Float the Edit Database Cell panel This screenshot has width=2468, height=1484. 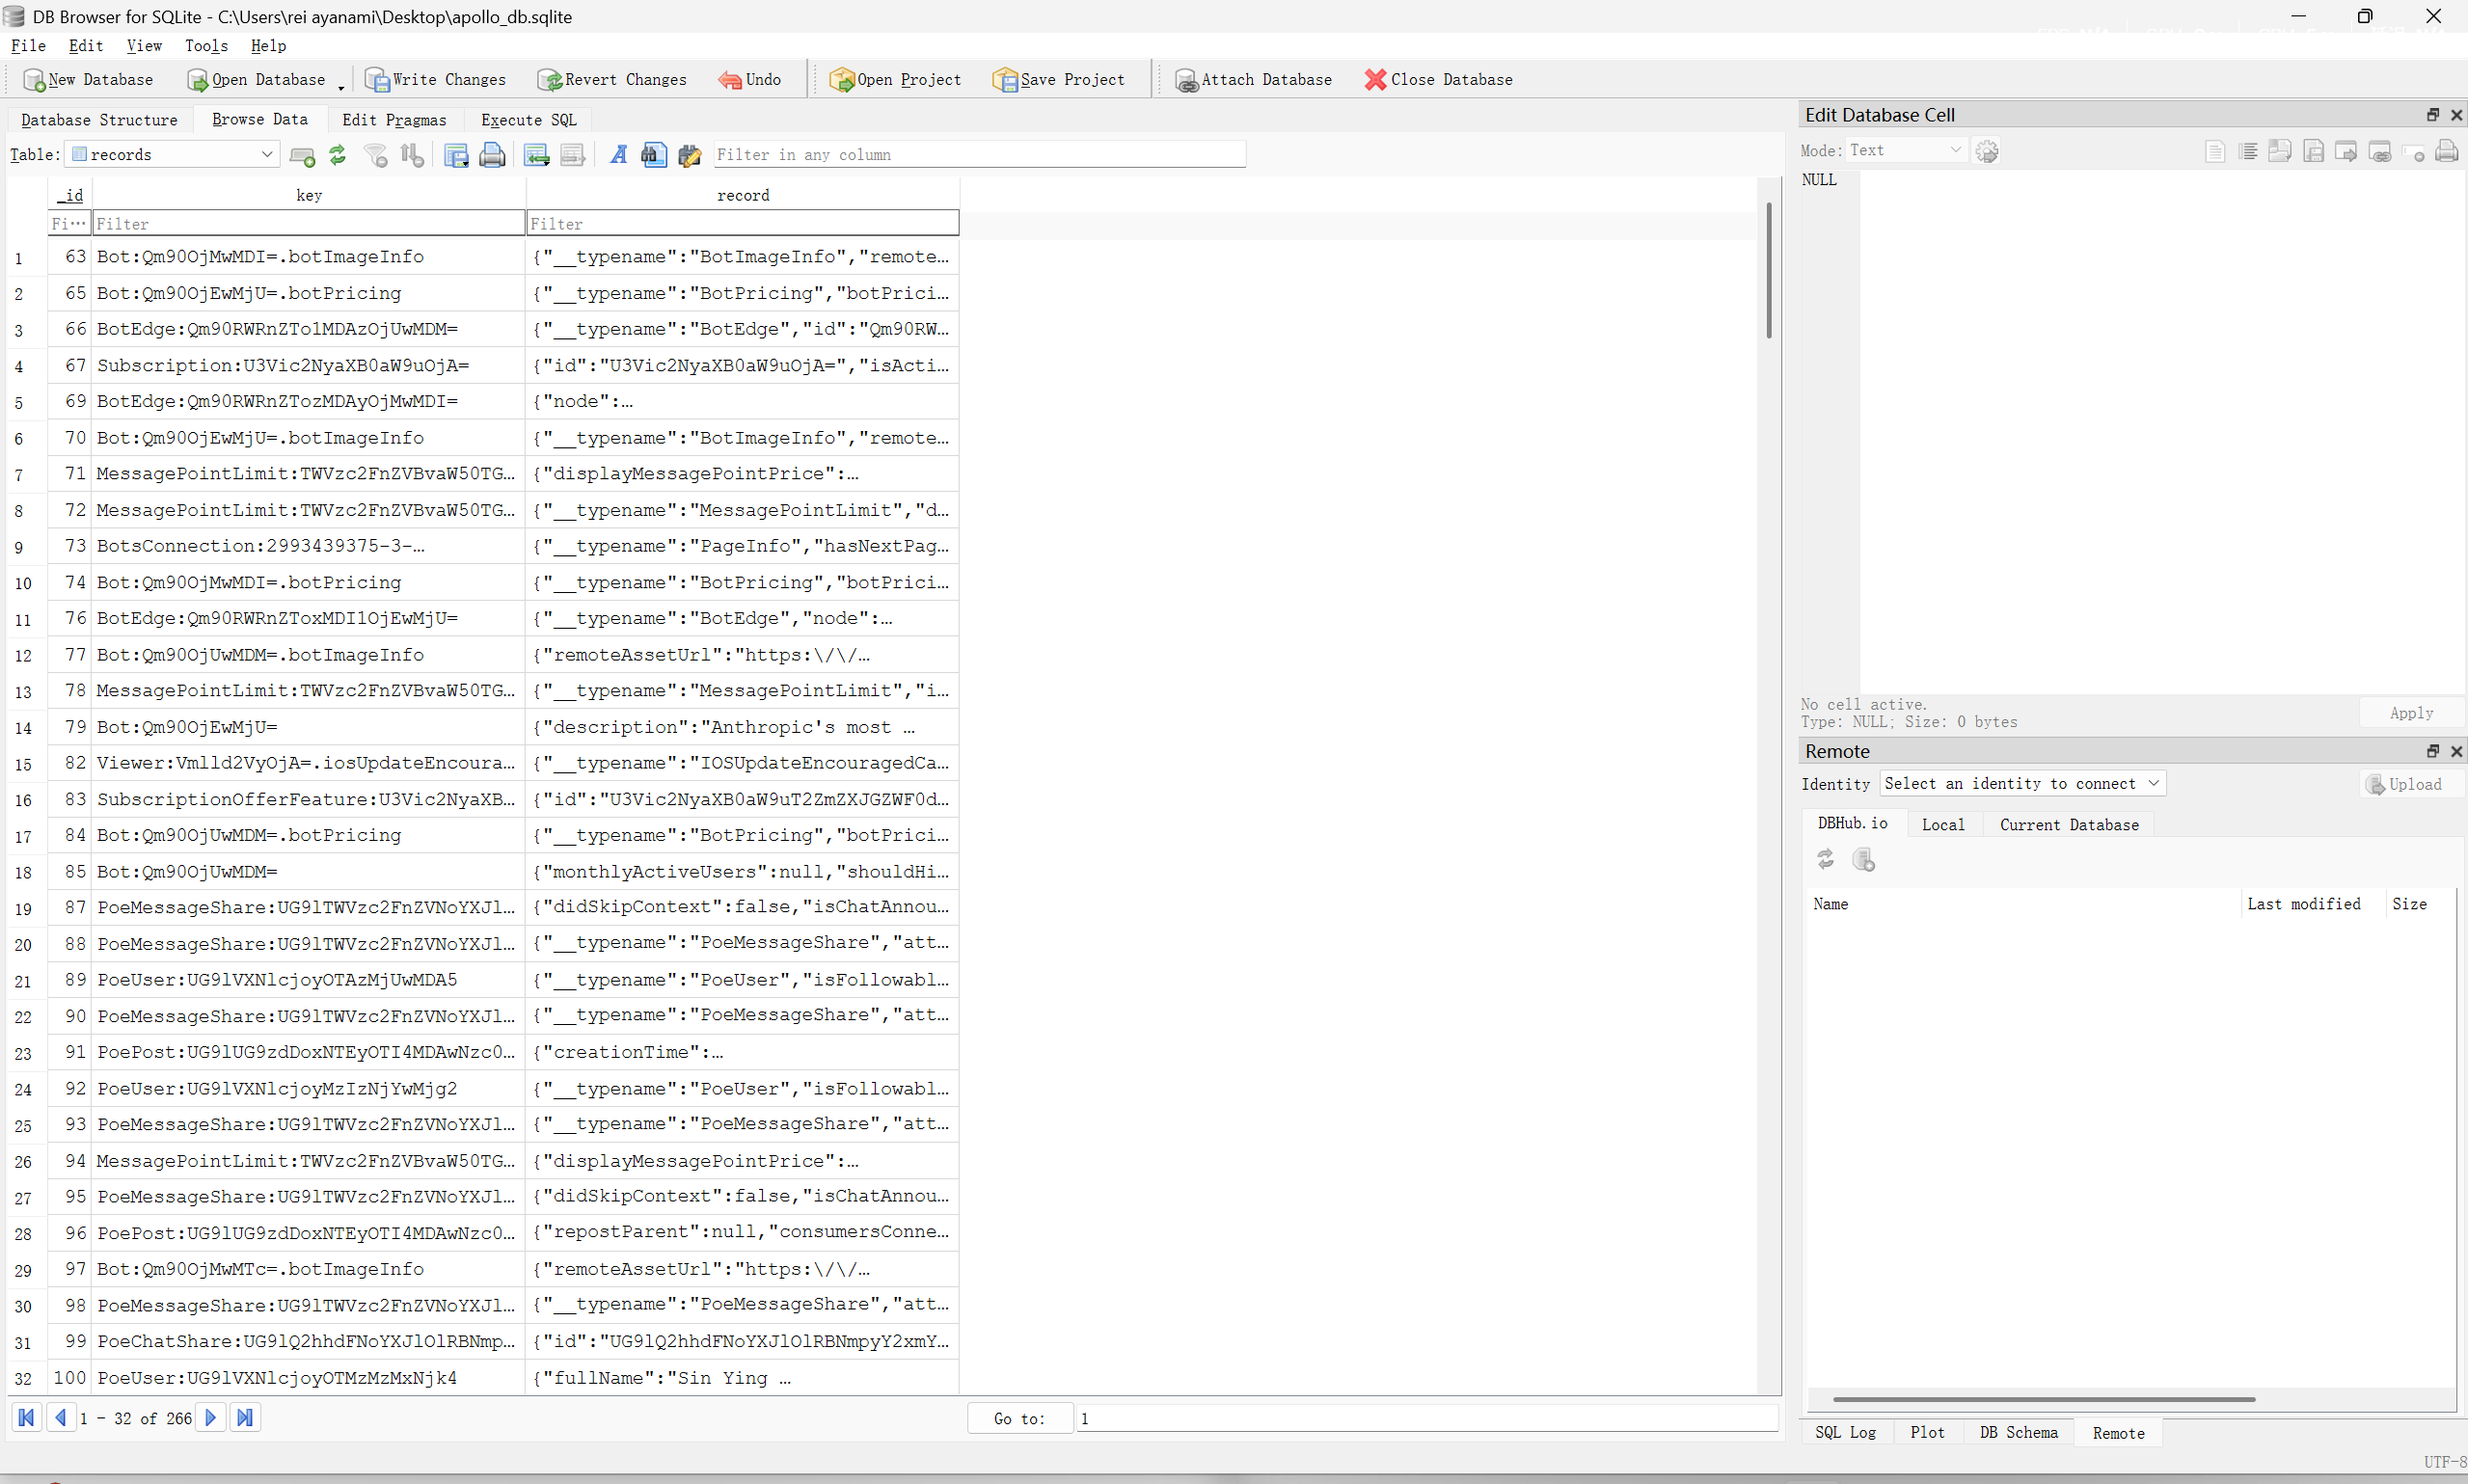point(2432,115)
